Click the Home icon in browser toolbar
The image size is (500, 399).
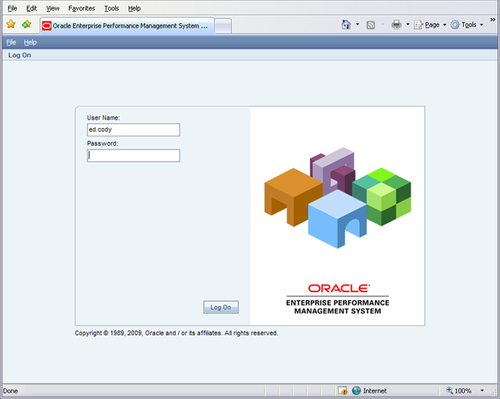point(346,24)
